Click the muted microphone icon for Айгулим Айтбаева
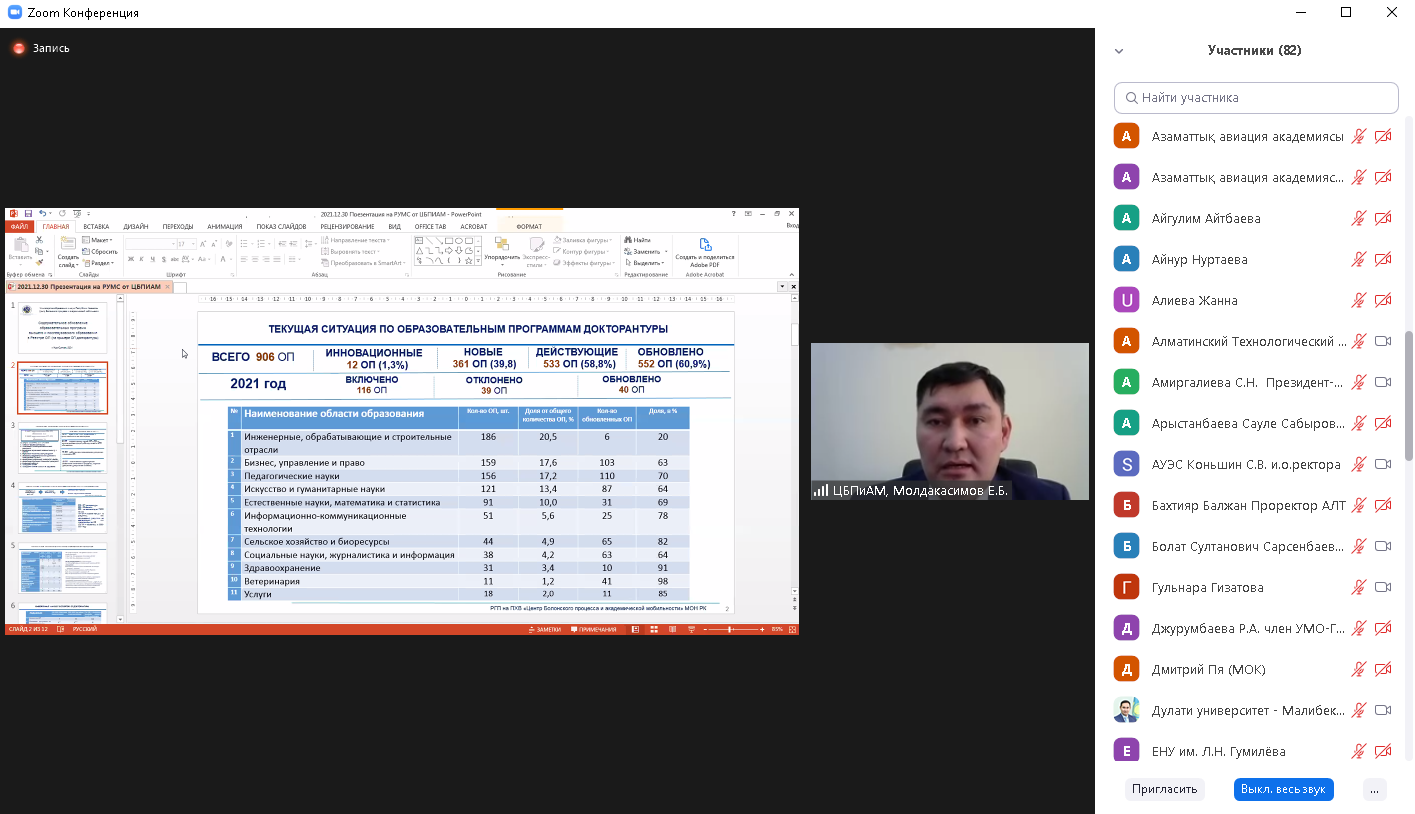This screenshot has height=814, width=1415. [x=1358, y=218]
